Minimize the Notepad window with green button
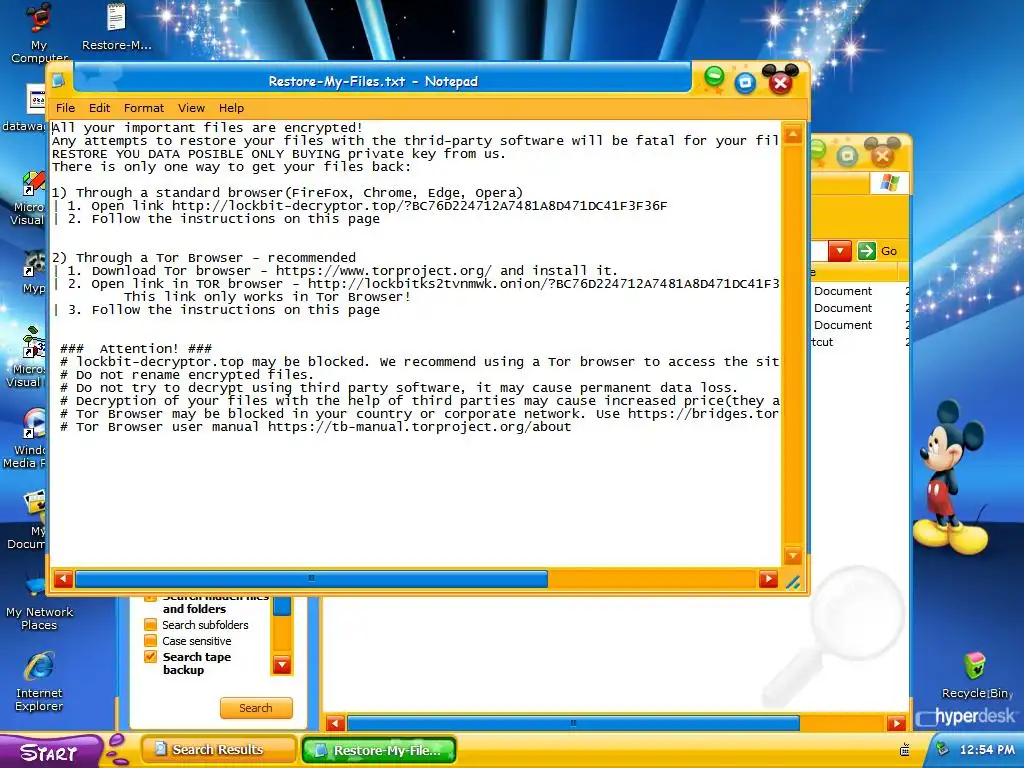Image resolution: width=1024 pixels, height=768 pixels. (x=714, y=77)
